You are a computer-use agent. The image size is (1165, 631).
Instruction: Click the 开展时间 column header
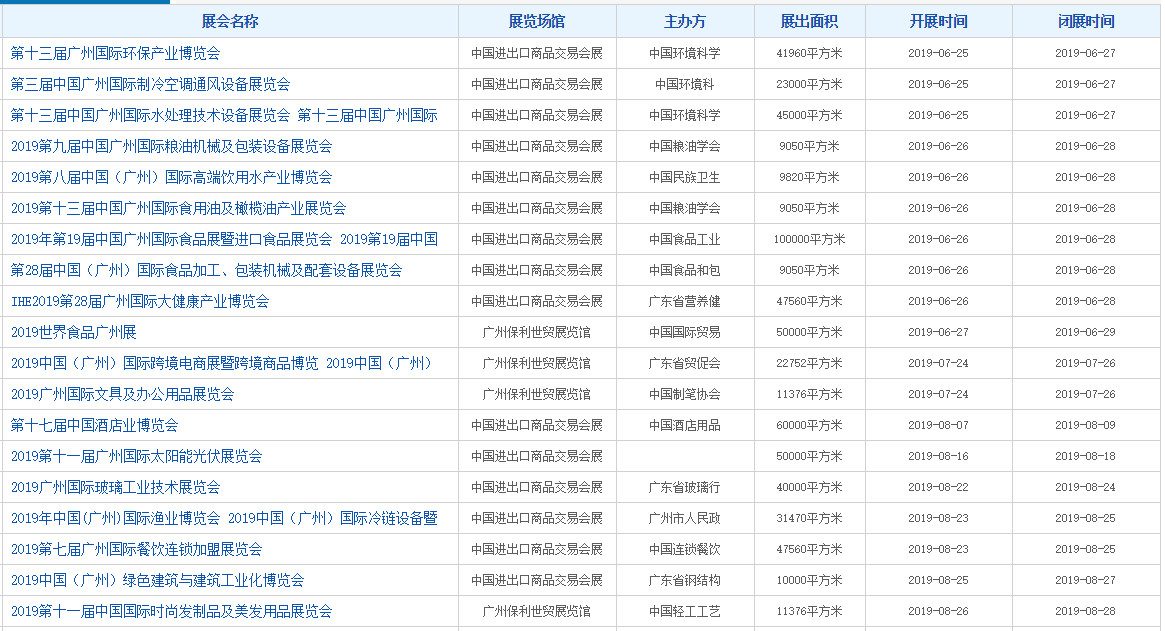[938, 22]
